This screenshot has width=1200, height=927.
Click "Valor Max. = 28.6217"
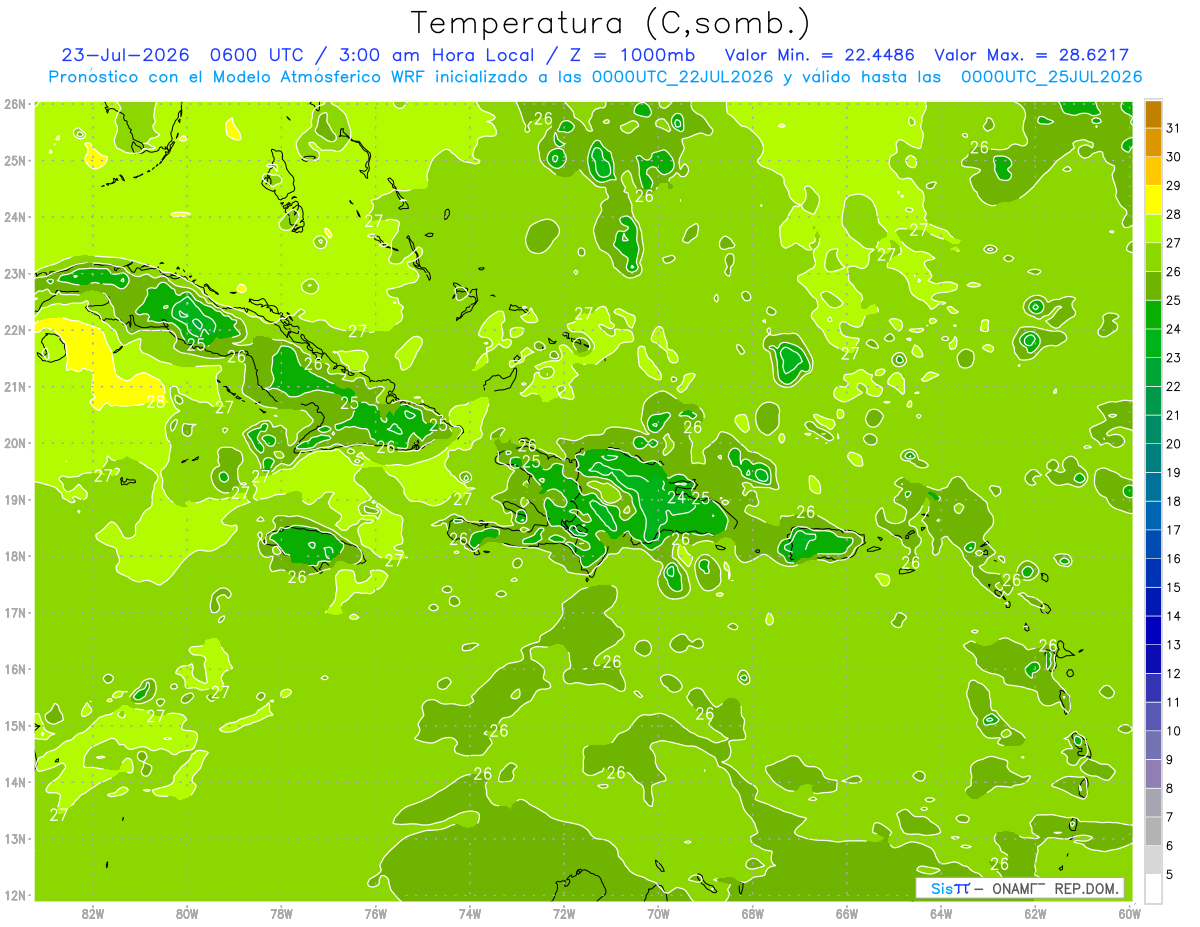pyautogui.click(x=1032, y=55)
